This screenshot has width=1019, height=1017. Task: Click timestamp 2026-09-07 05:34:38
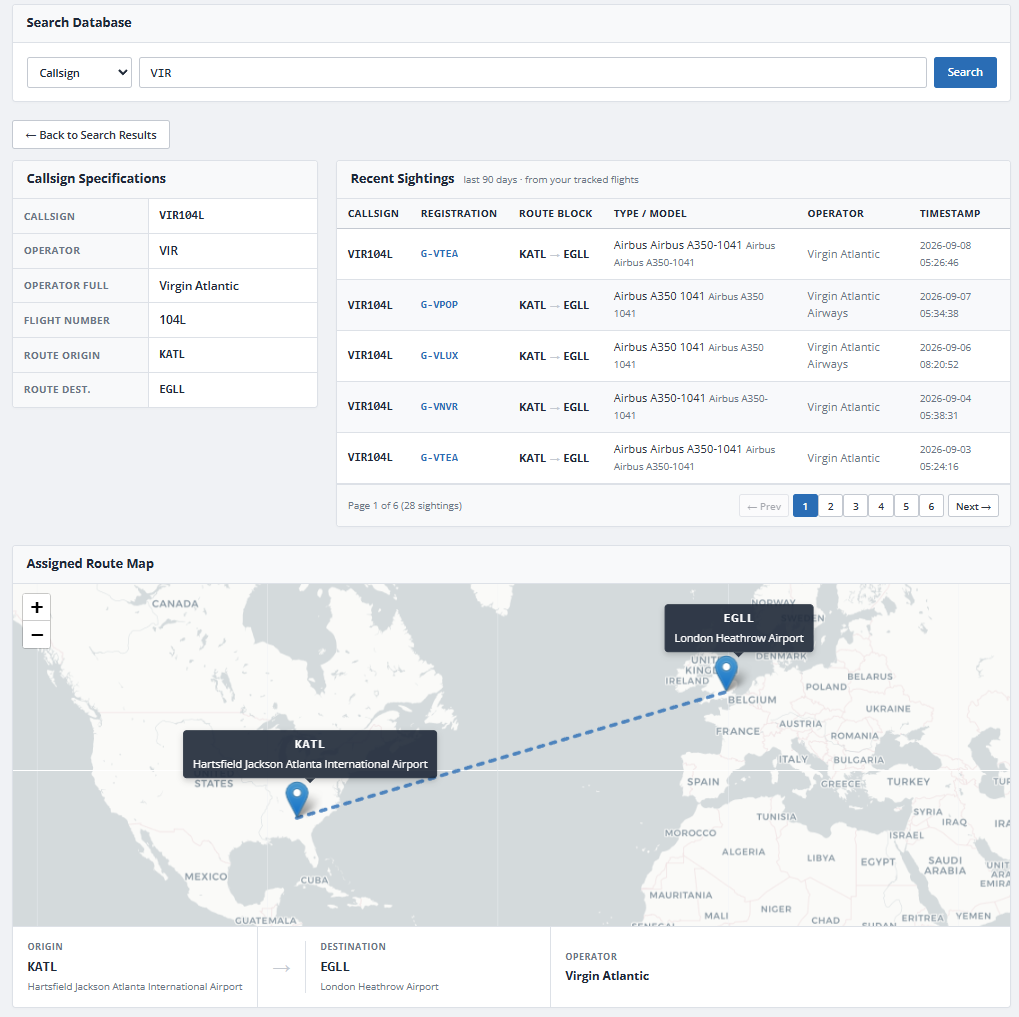click(946, 305)
